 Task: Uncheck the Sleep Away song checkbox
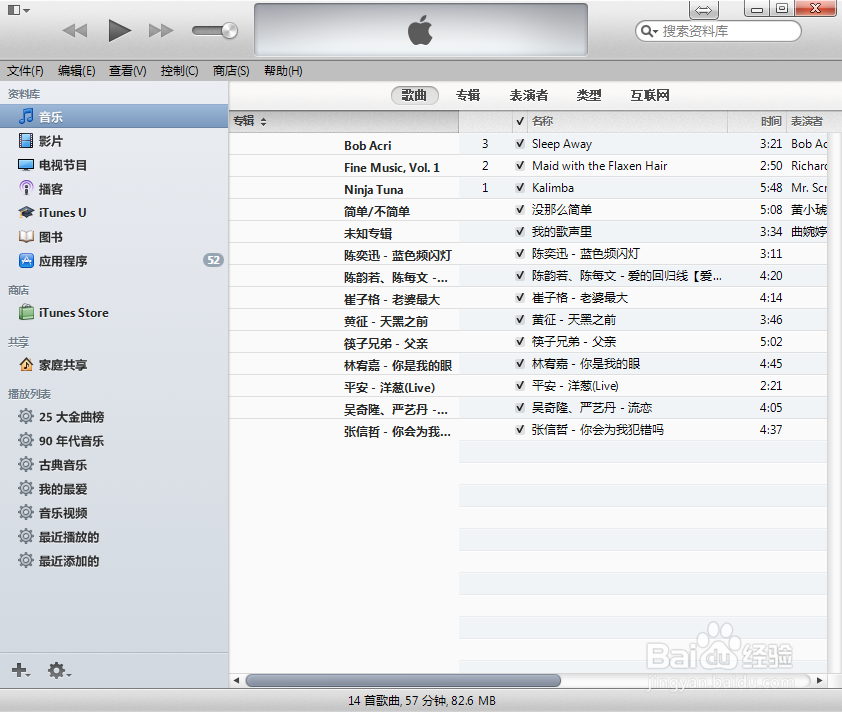[x=520, y=143]
